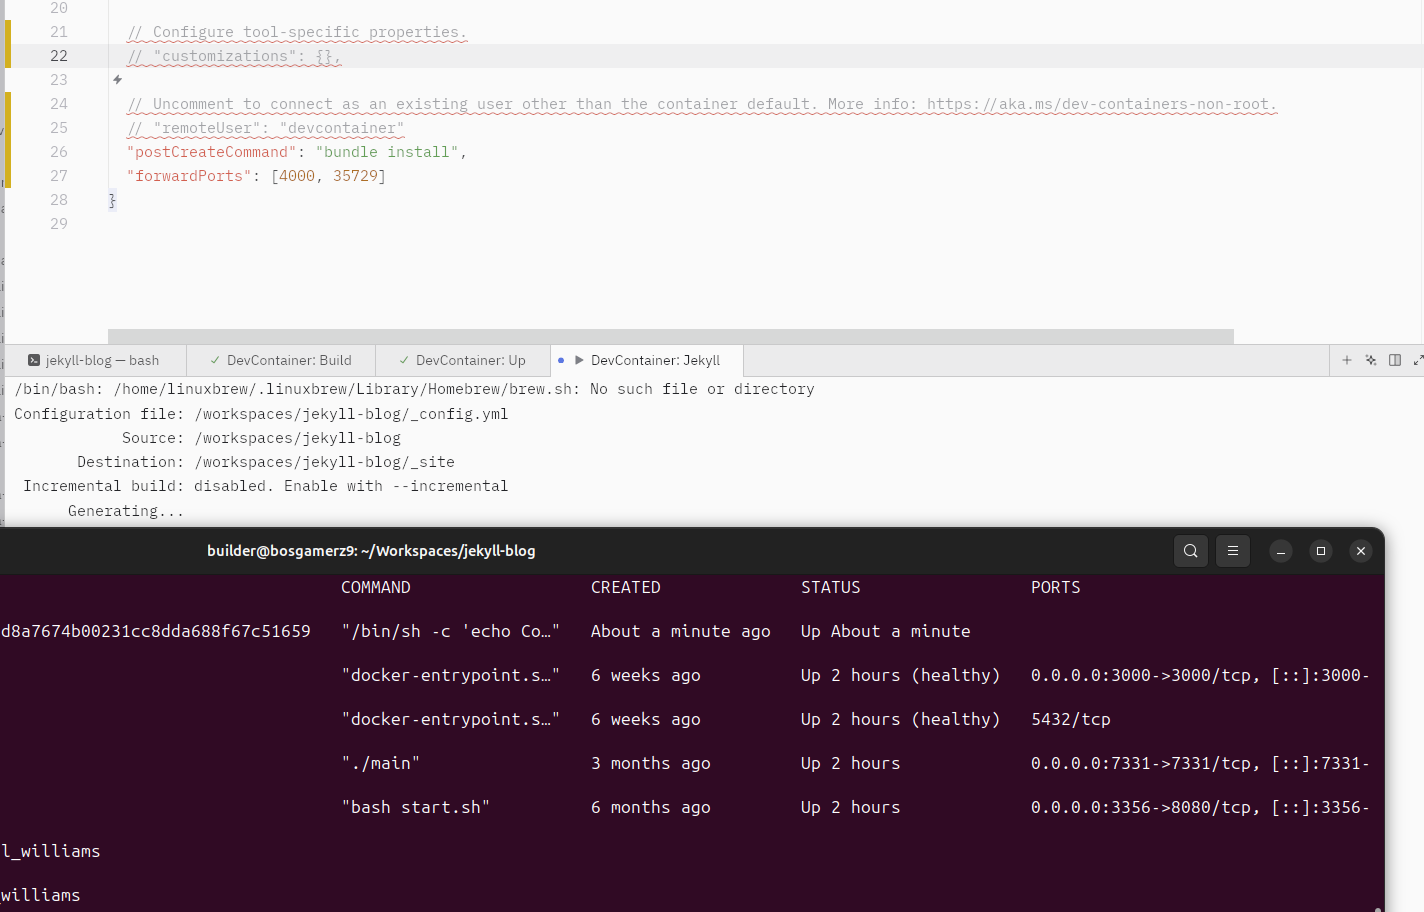
Task: Click line number 26 in gutter
Action: point(59,152)
